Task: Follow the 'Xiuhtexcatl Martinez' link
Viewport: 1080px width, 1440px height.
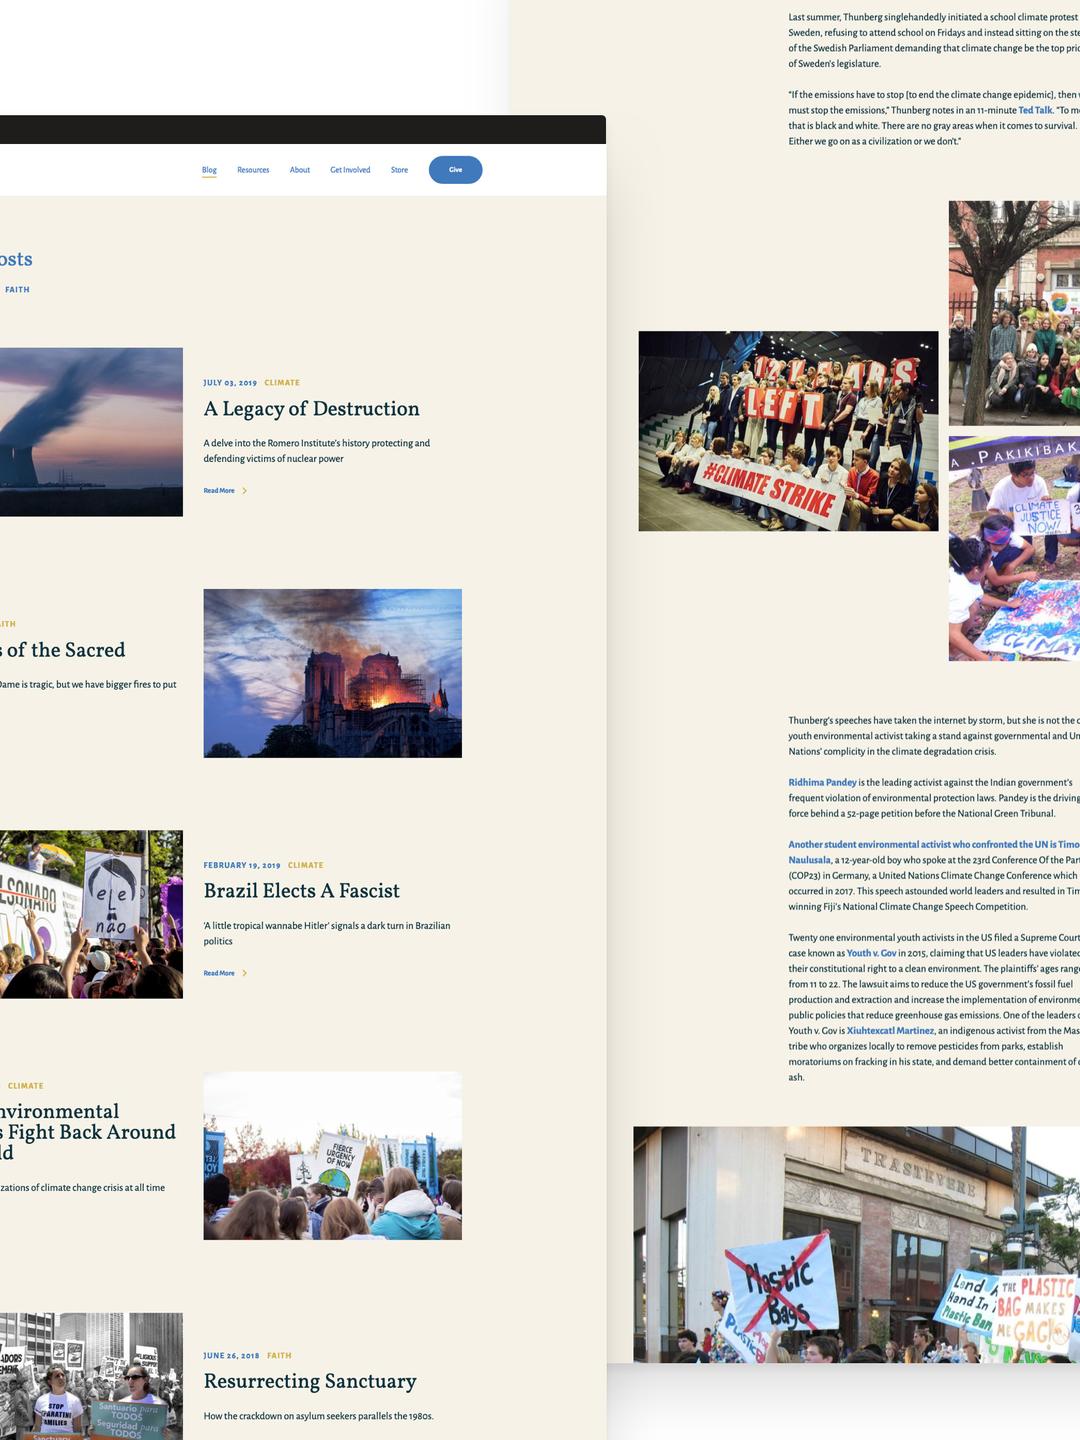Action: [890, 1030]
